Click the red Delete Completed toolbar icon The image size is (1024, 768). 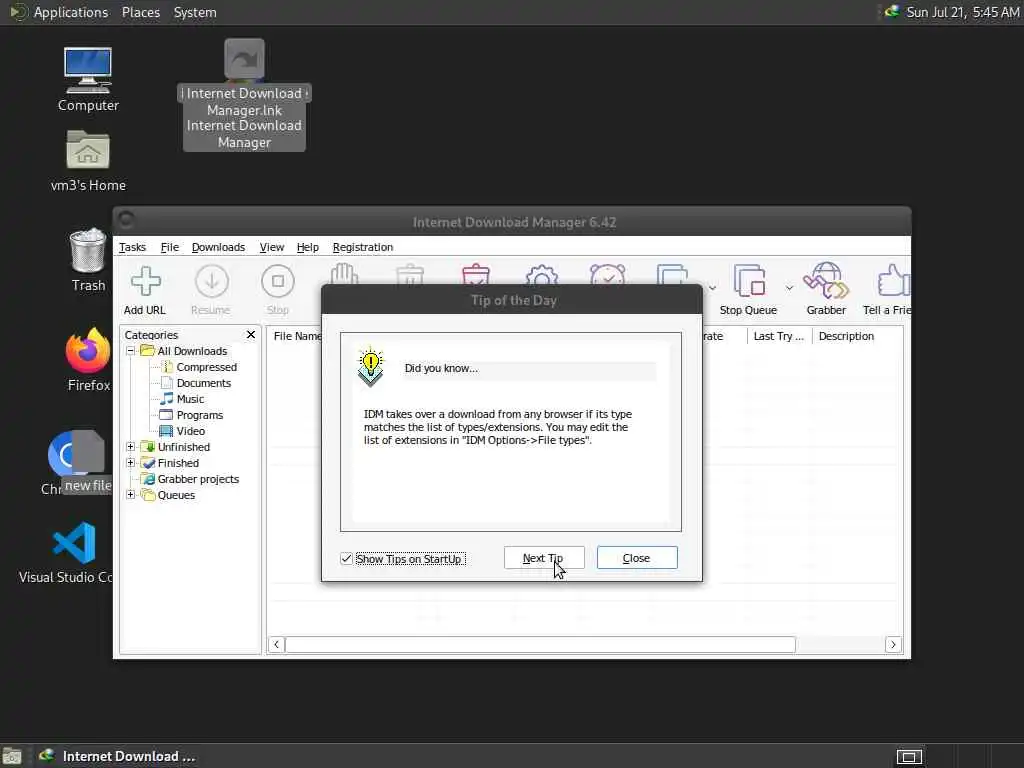476,274
